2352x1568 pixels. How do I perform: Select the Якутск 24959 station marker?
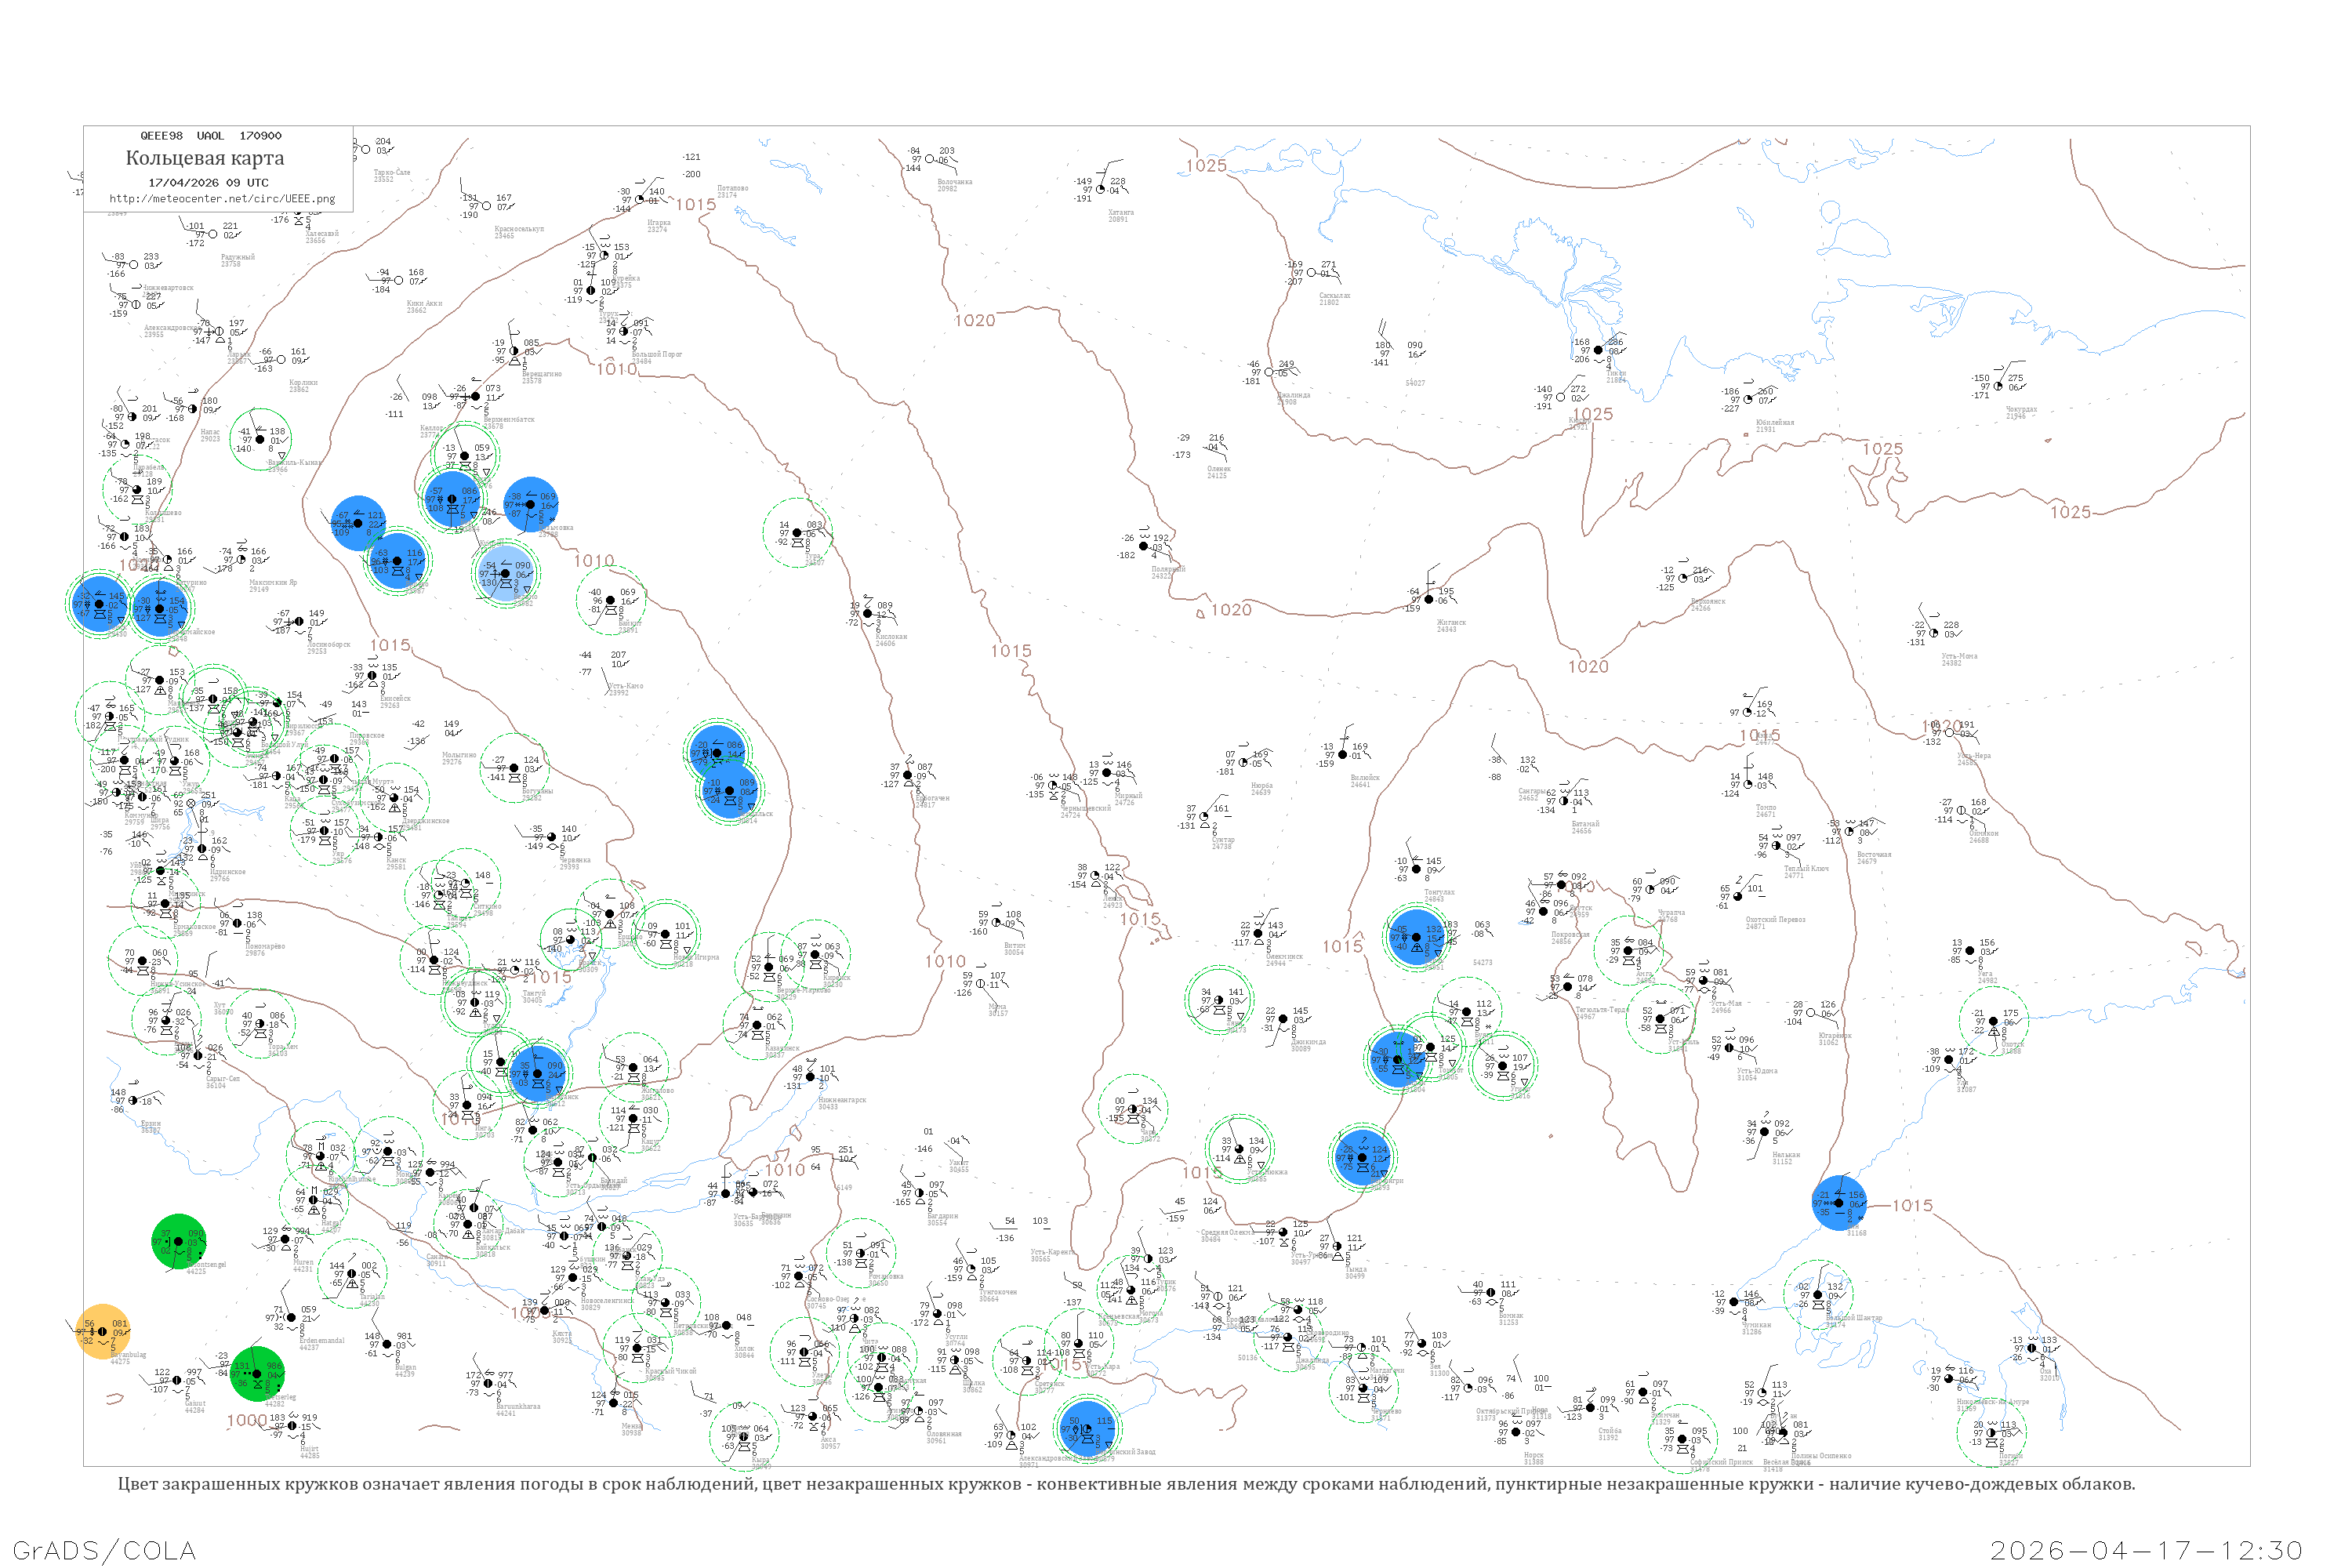(1561, 885)
